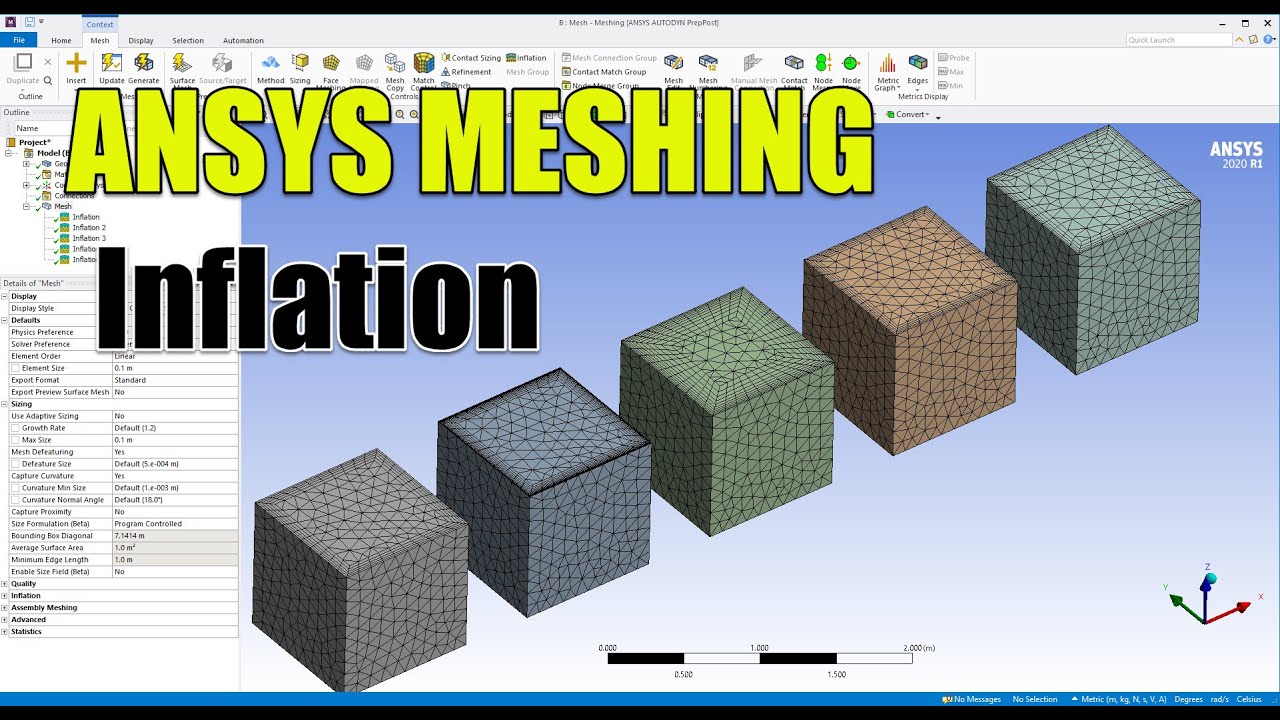The width and height of the screenshot is (1280, 720).
Task: Click the Surface Mesh preview icon
Action: 182,63
